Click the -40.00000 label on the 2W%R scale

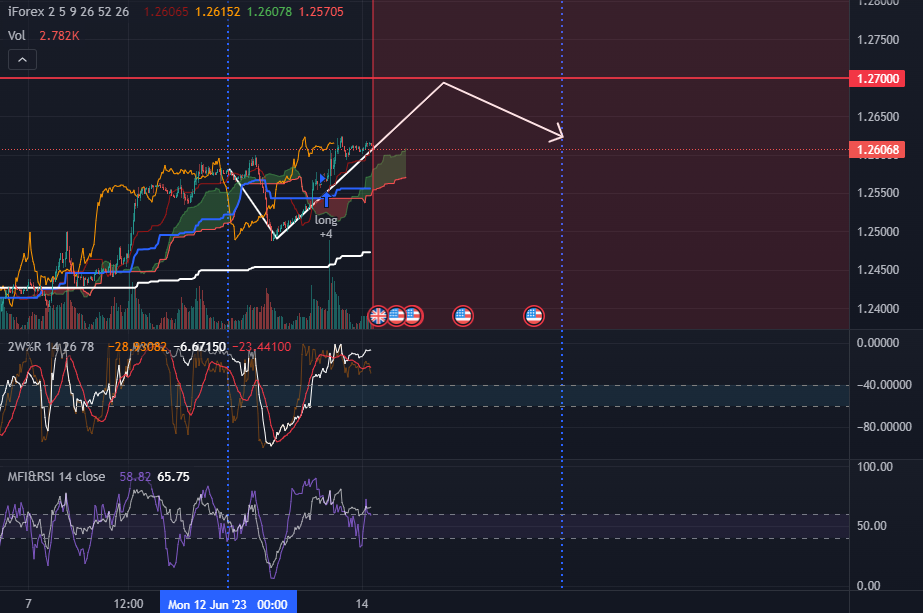[x=884, y=385]
